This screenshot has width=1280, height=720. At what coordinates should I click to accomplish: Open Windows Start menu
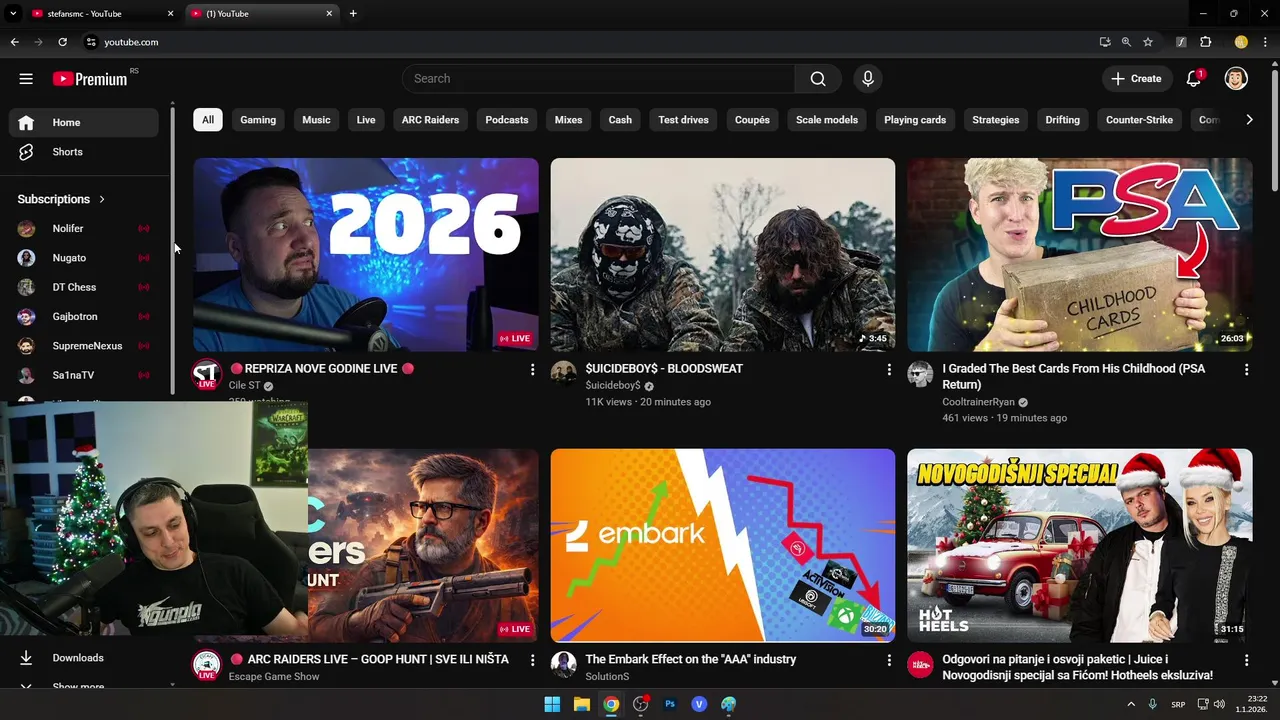coord(552,704)
